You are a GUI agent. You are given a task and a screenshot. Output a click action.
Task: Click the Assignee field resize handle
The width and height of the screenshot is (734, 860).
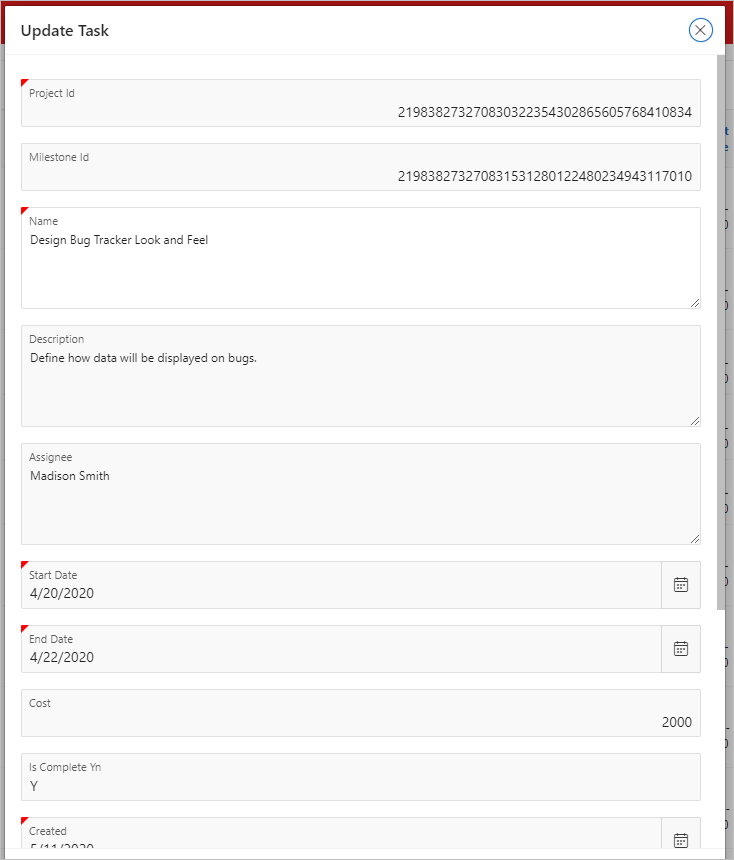click(696, 538)
